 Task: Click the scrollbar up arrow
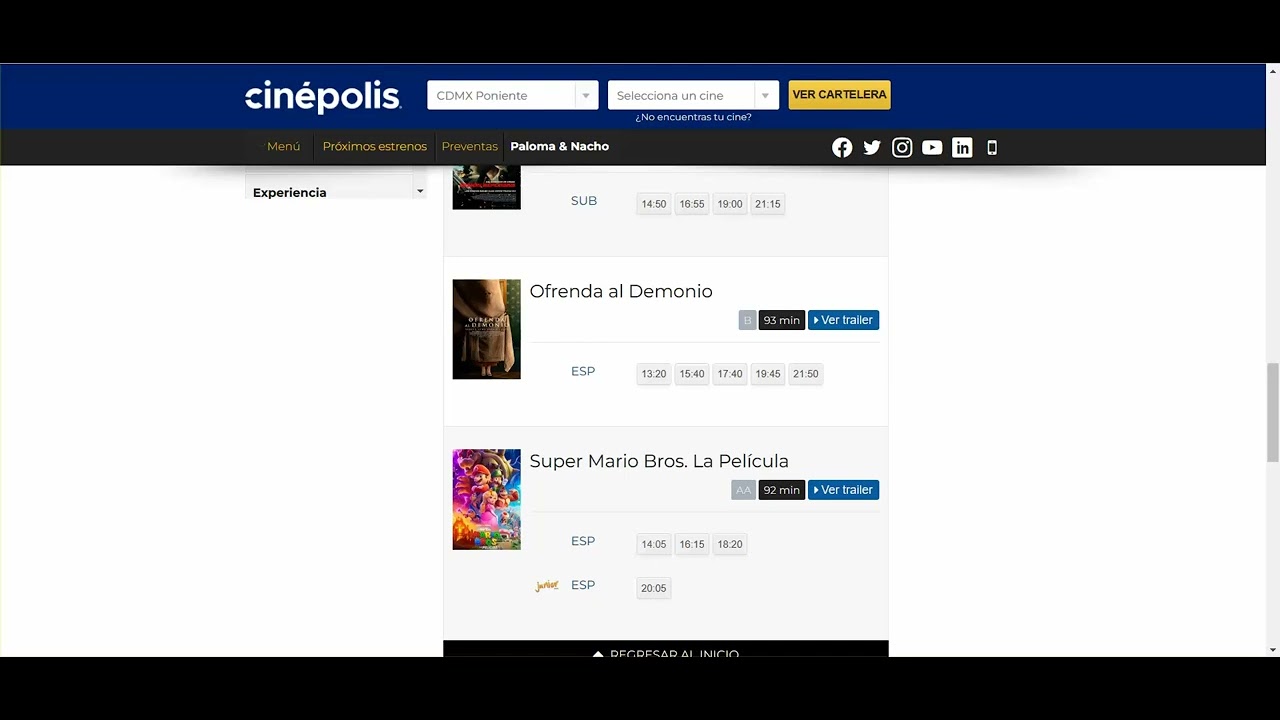coord(1272,71)
